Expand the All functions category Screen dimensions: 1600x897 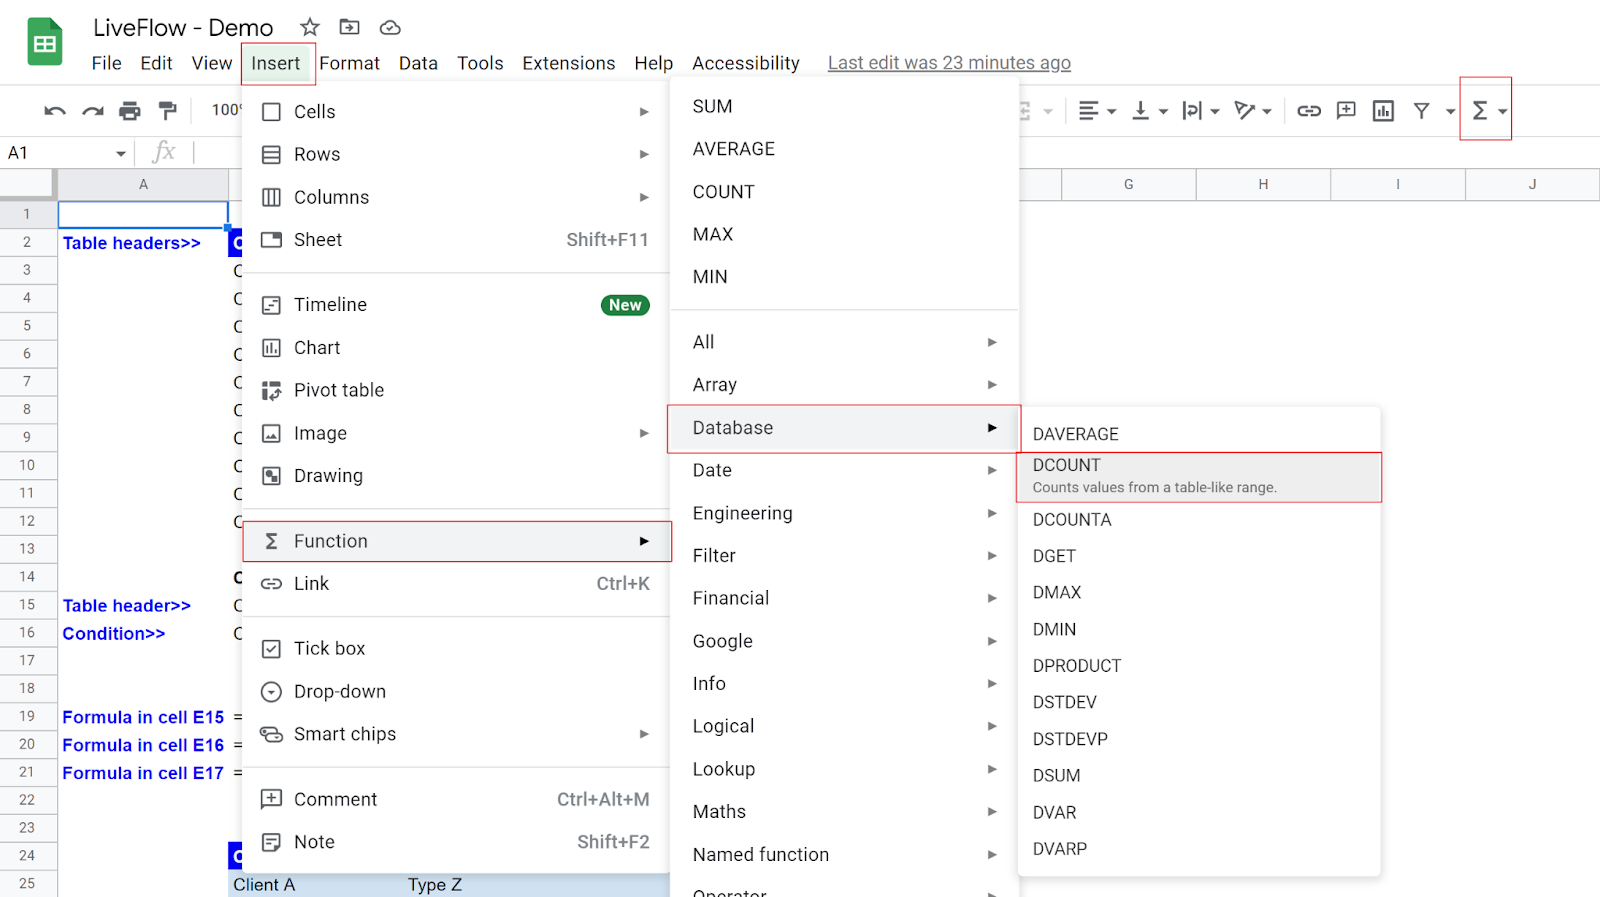844,342
